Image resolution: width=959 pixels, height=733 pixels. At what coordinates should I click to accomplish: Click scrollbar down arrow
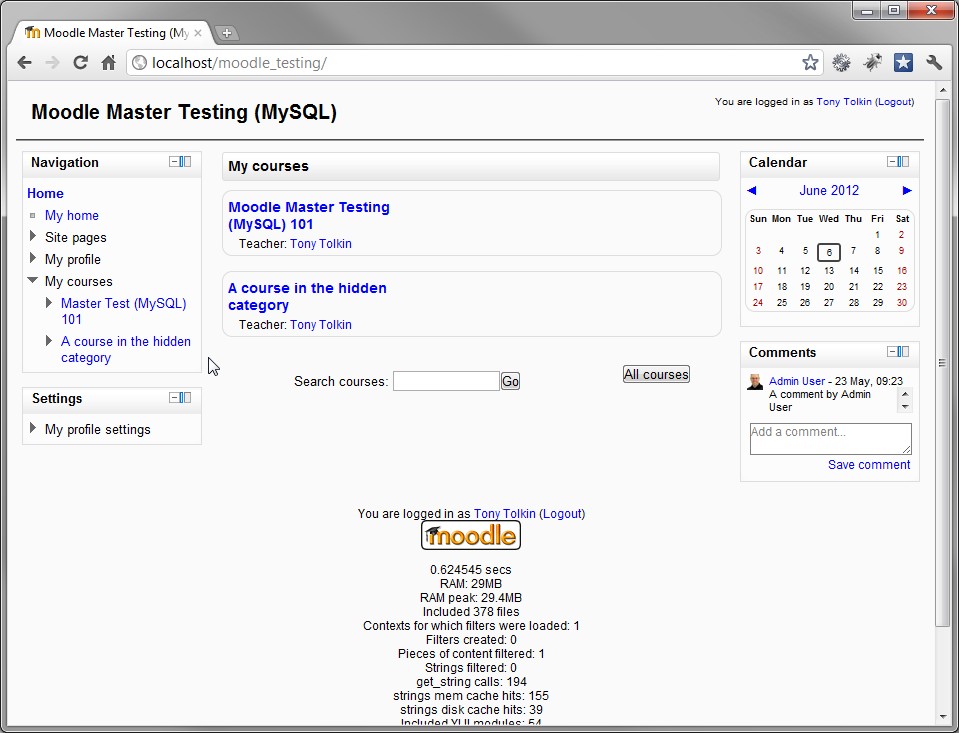pos(942,716)
